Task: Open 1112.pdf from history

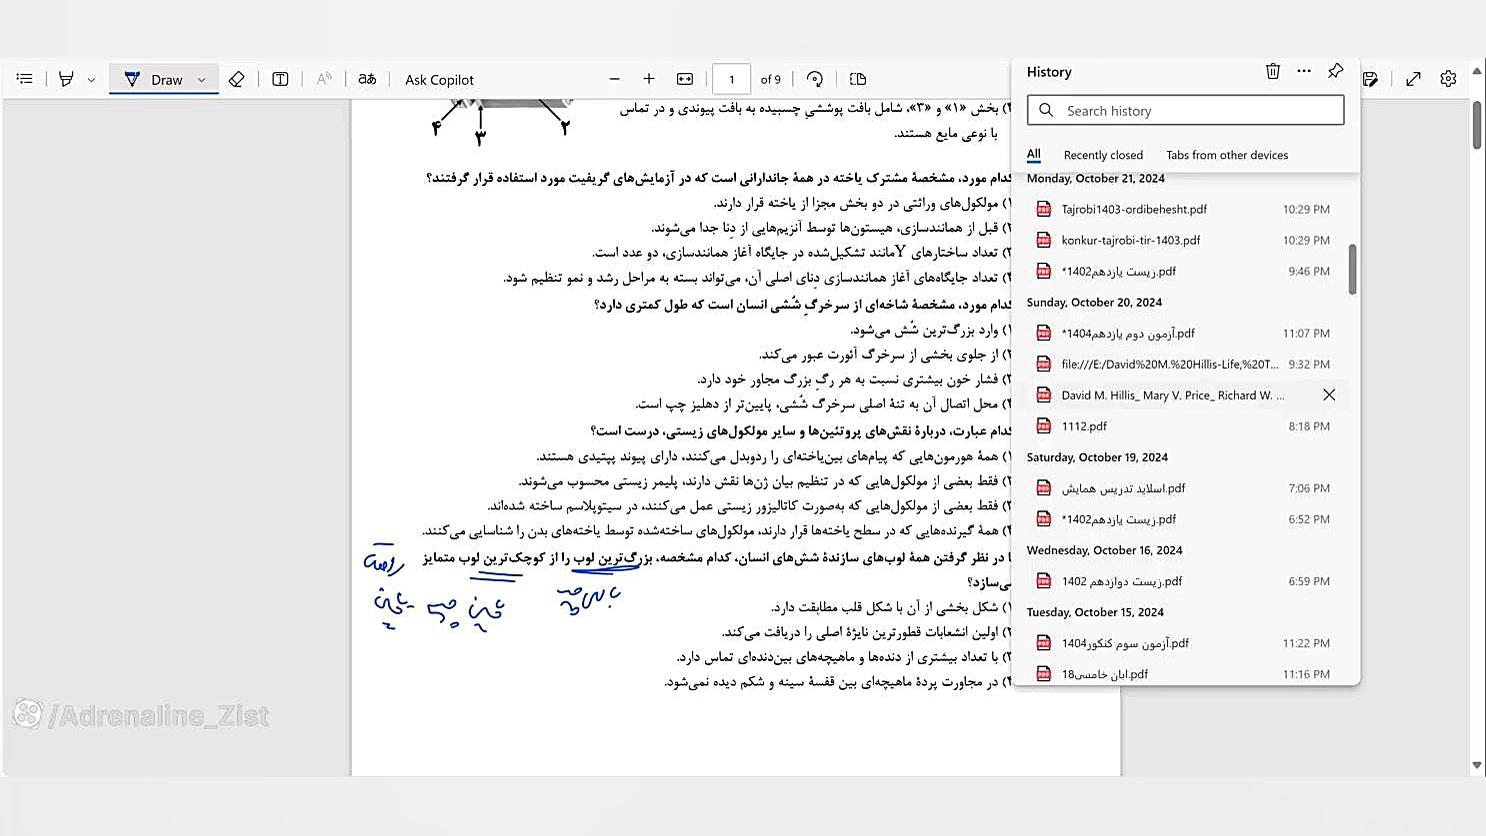Action: (1185, 426)
